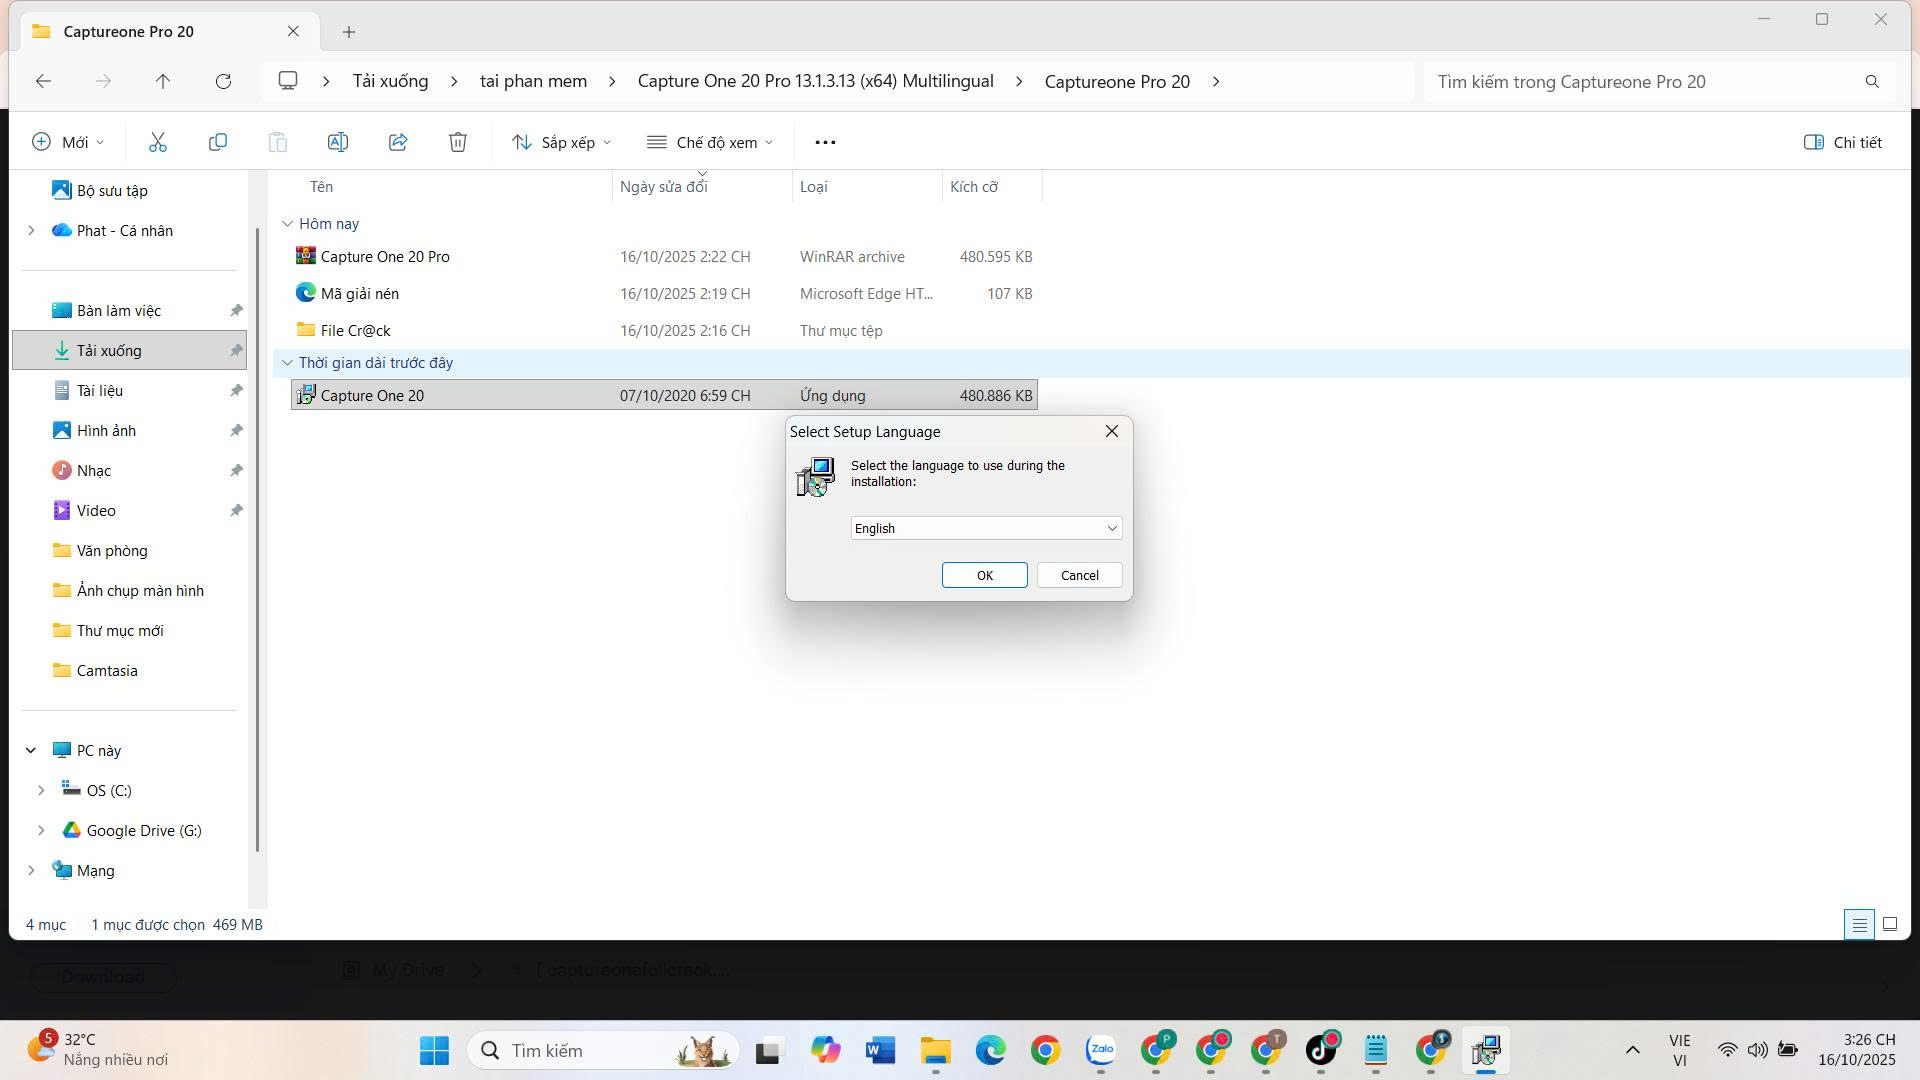Screen dimensions: 1920x1080
Task: Collapse the Hôm nay group
Action: coord(287,224)
